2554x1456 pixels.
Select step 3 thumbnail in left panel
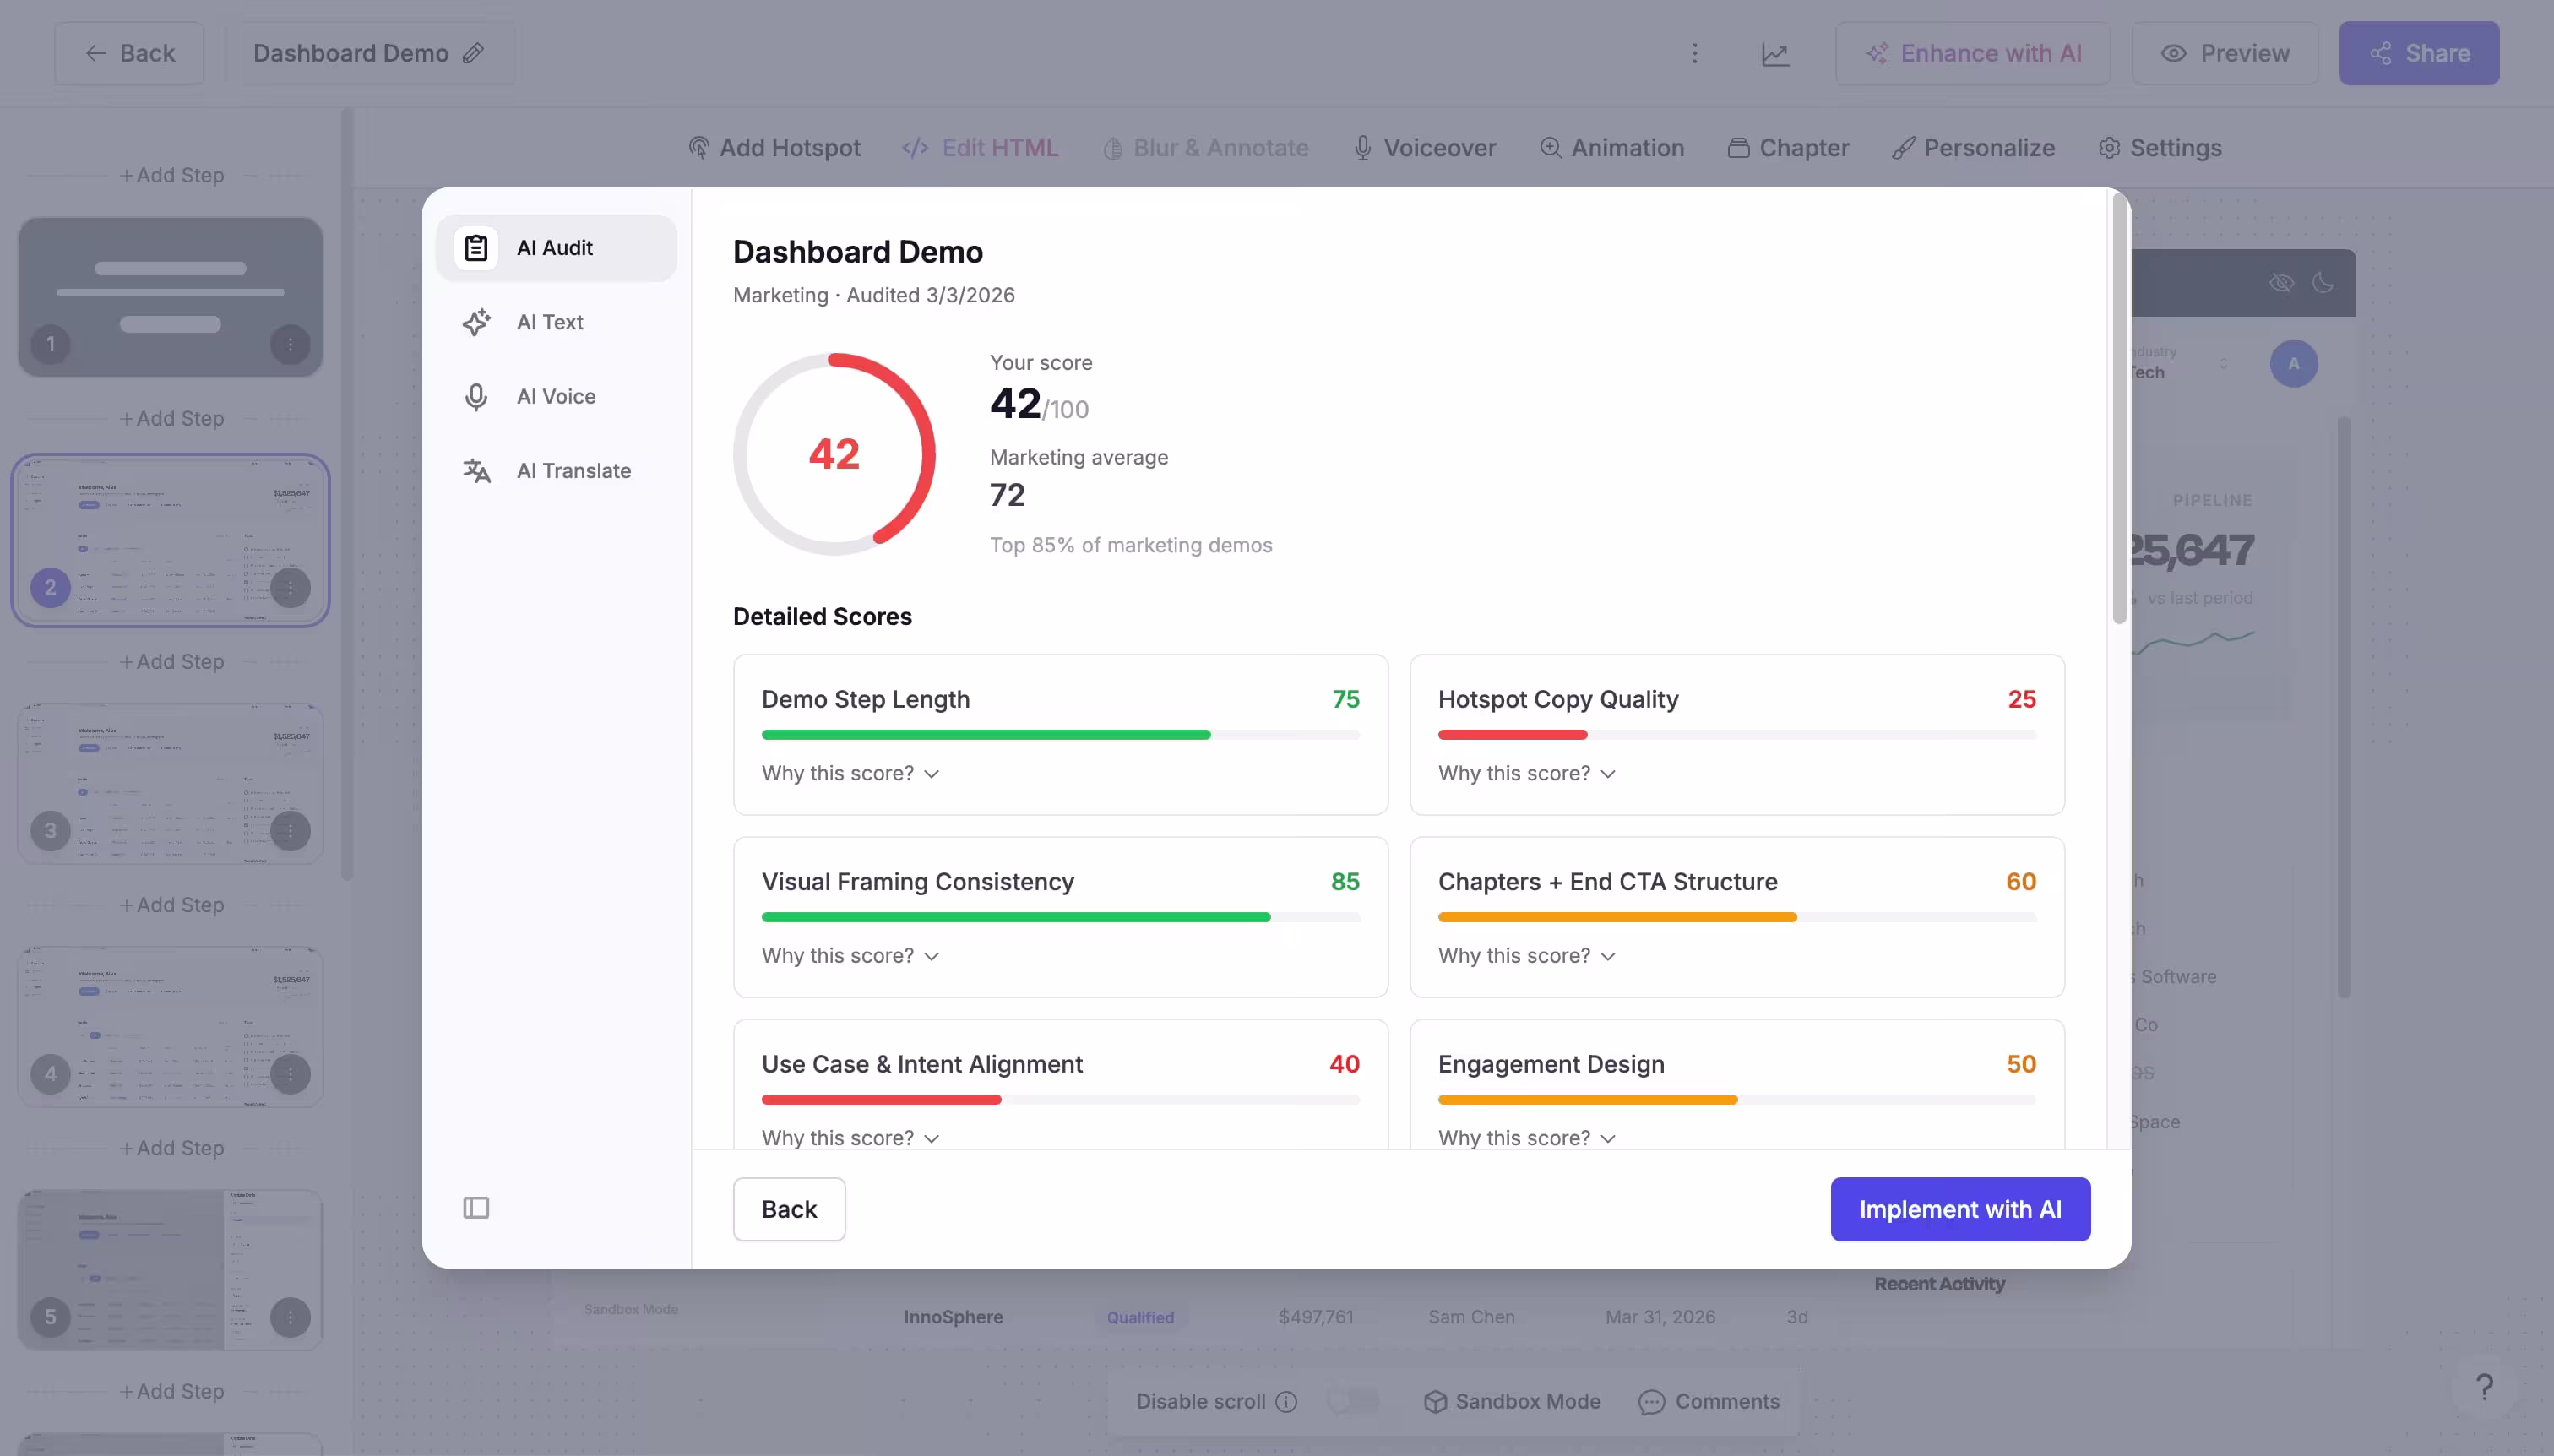[x=170, y=783]
